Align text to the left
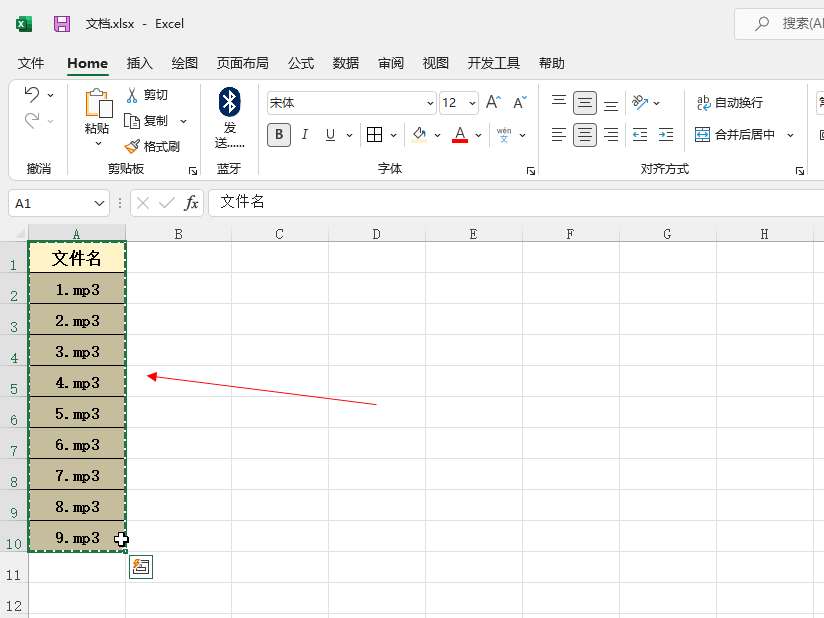 coord(559,135)
